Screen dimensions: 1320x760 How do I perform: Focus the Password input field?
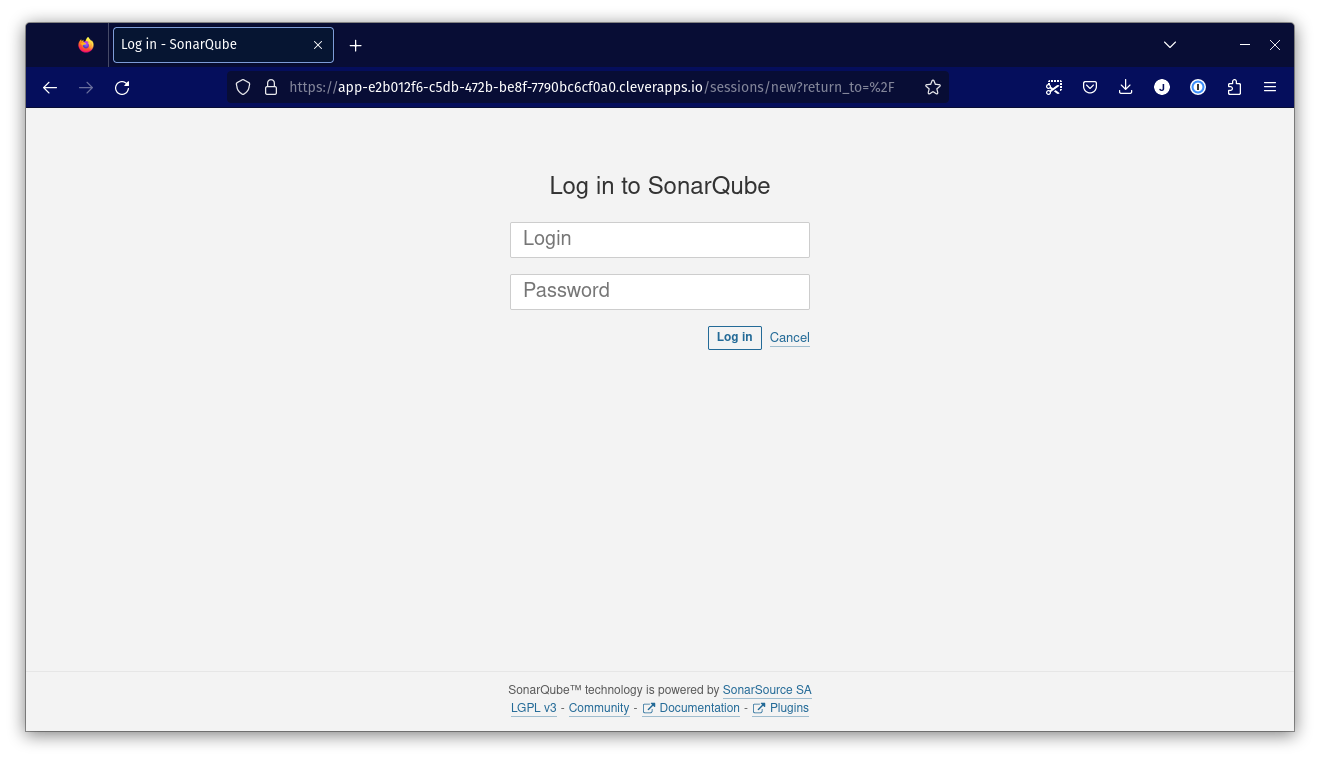(x=660, y=292)
